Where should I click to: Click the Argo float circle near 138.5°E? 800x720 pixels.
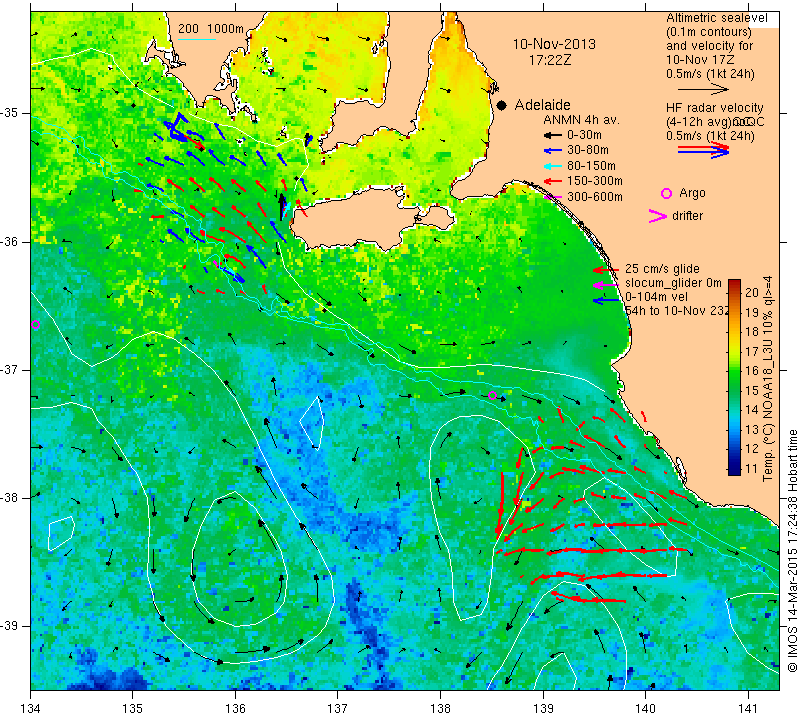(492, 395)
